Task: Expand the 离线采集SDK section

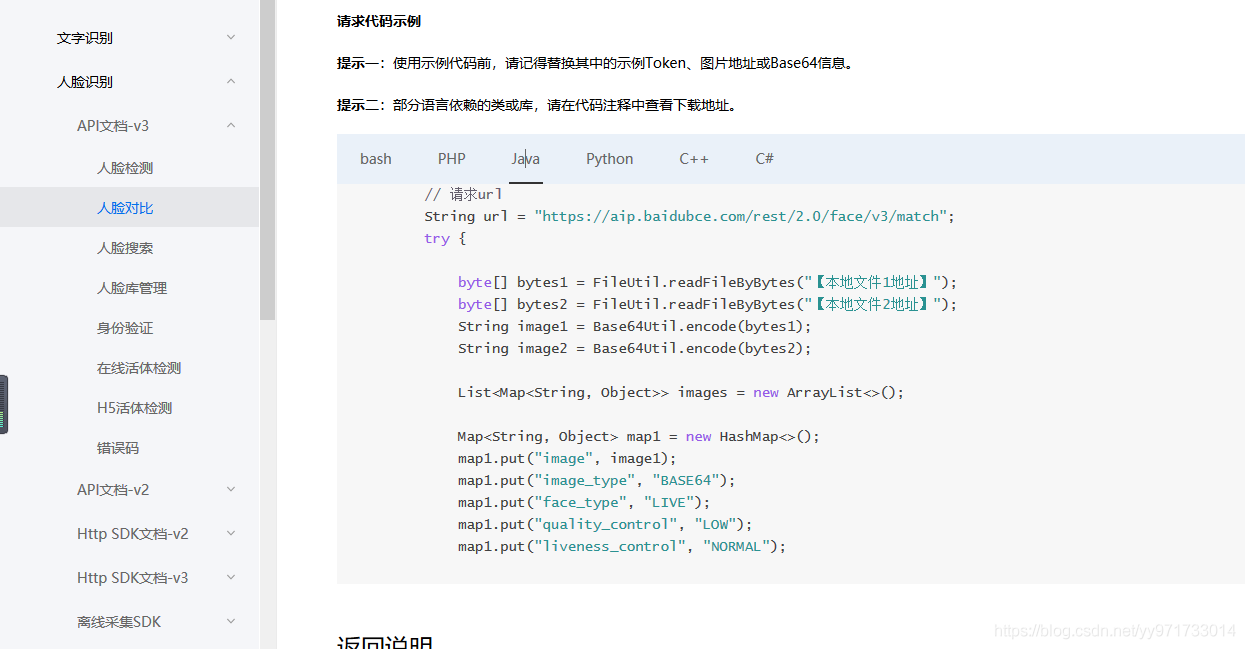Action: click(x=120, y=621)
